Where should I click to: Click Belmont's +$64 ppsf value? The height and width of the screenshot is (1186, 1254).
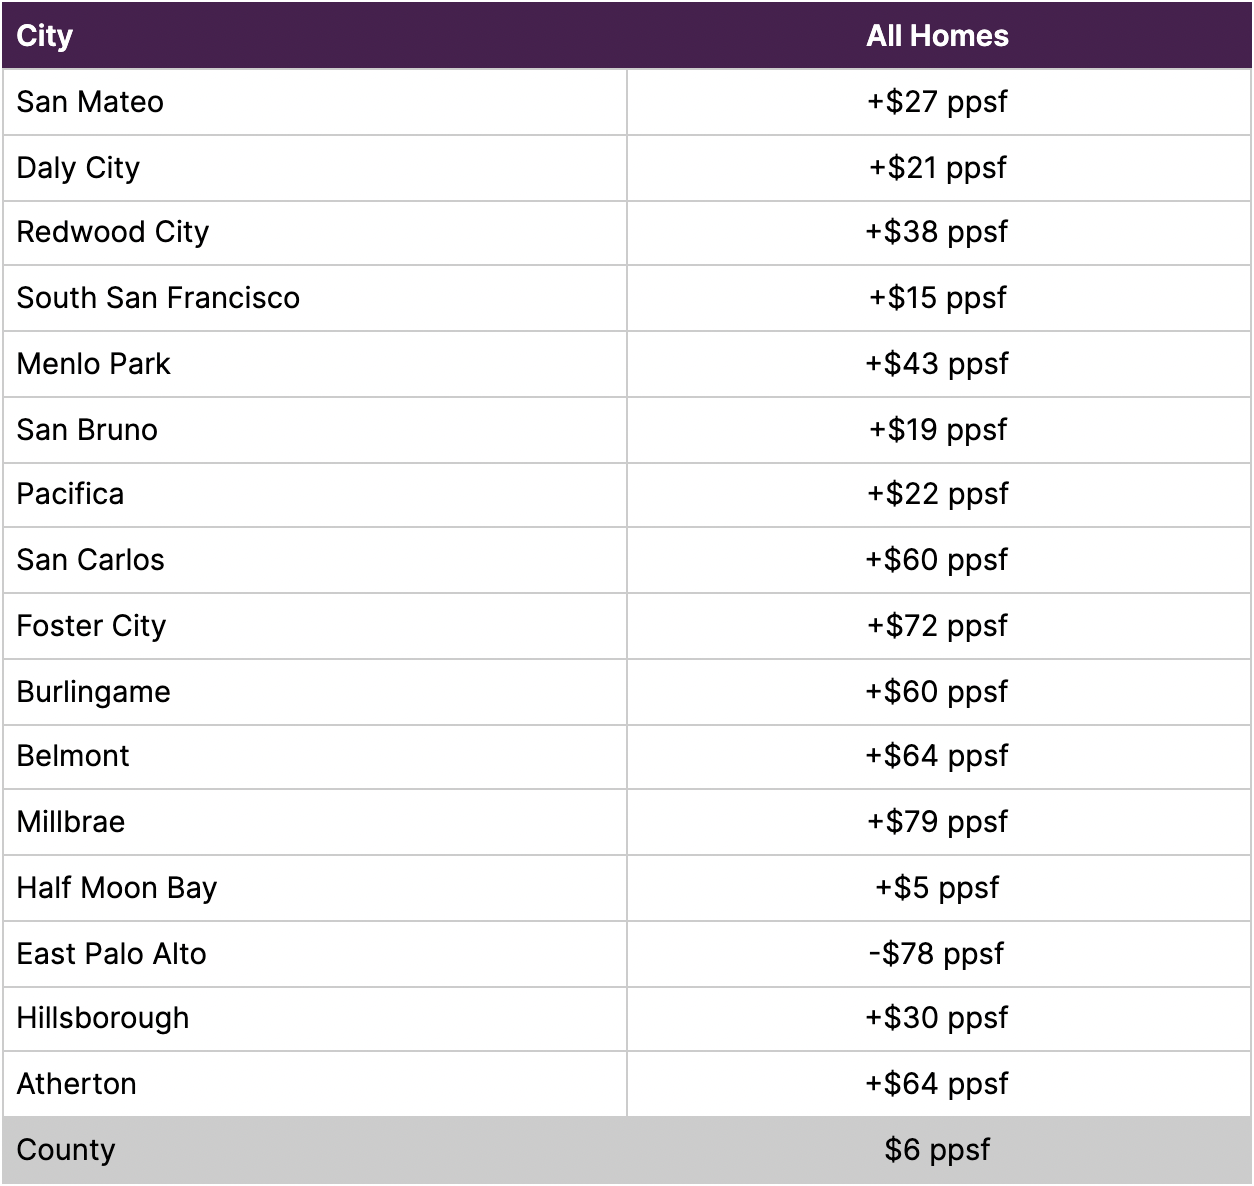[x=937, y=756]
